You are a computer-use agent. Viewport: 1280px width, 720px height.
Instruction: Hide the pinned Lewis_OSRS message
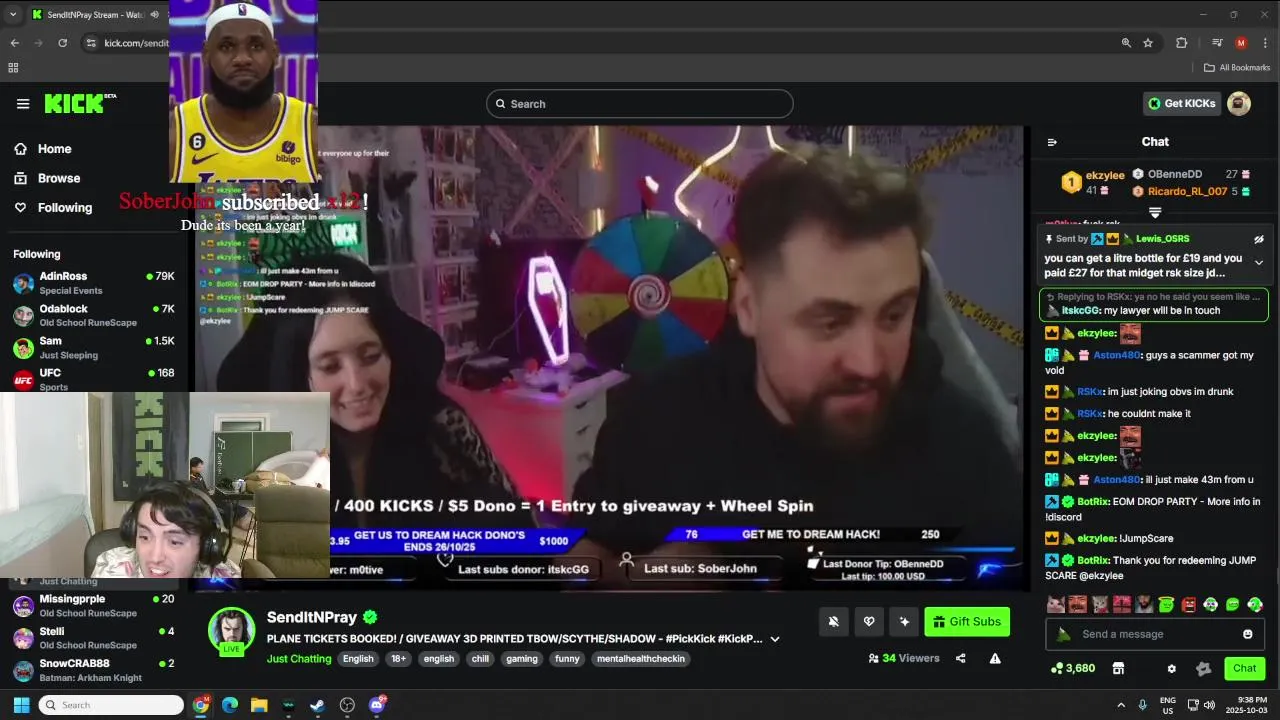click(1259, 239)
